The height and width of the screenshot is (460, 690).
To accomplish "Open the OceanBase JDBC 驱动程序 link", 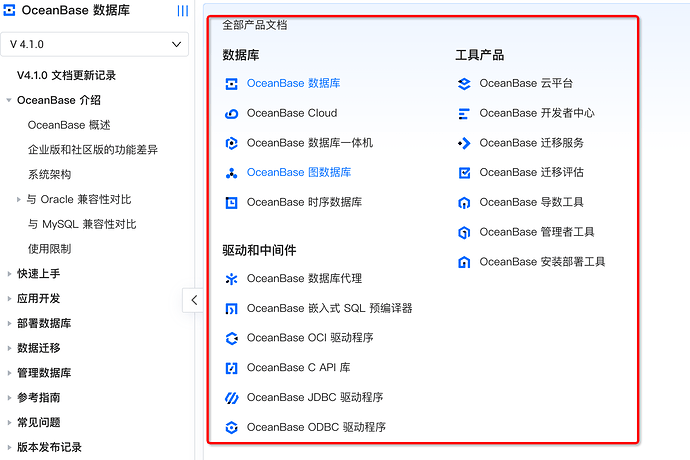I will tap(315, 397).
